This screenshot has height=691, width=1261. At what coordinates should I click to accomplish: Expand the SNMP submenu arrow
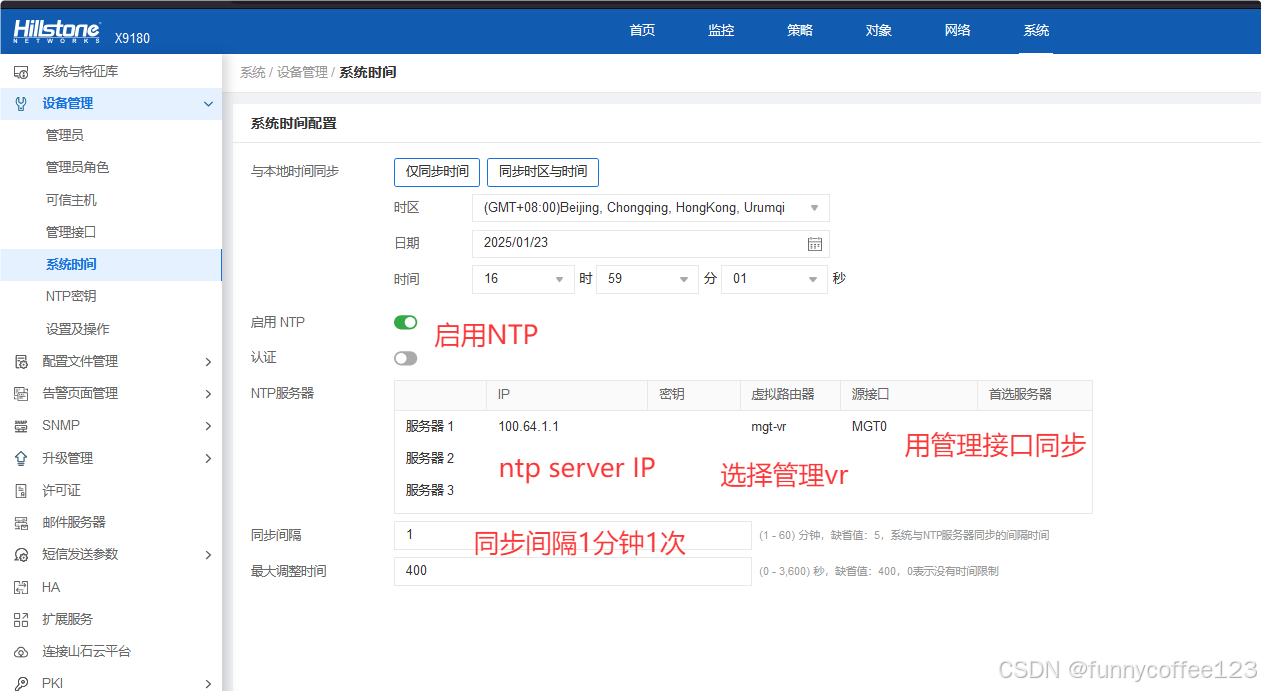click(x=208, y=426)
